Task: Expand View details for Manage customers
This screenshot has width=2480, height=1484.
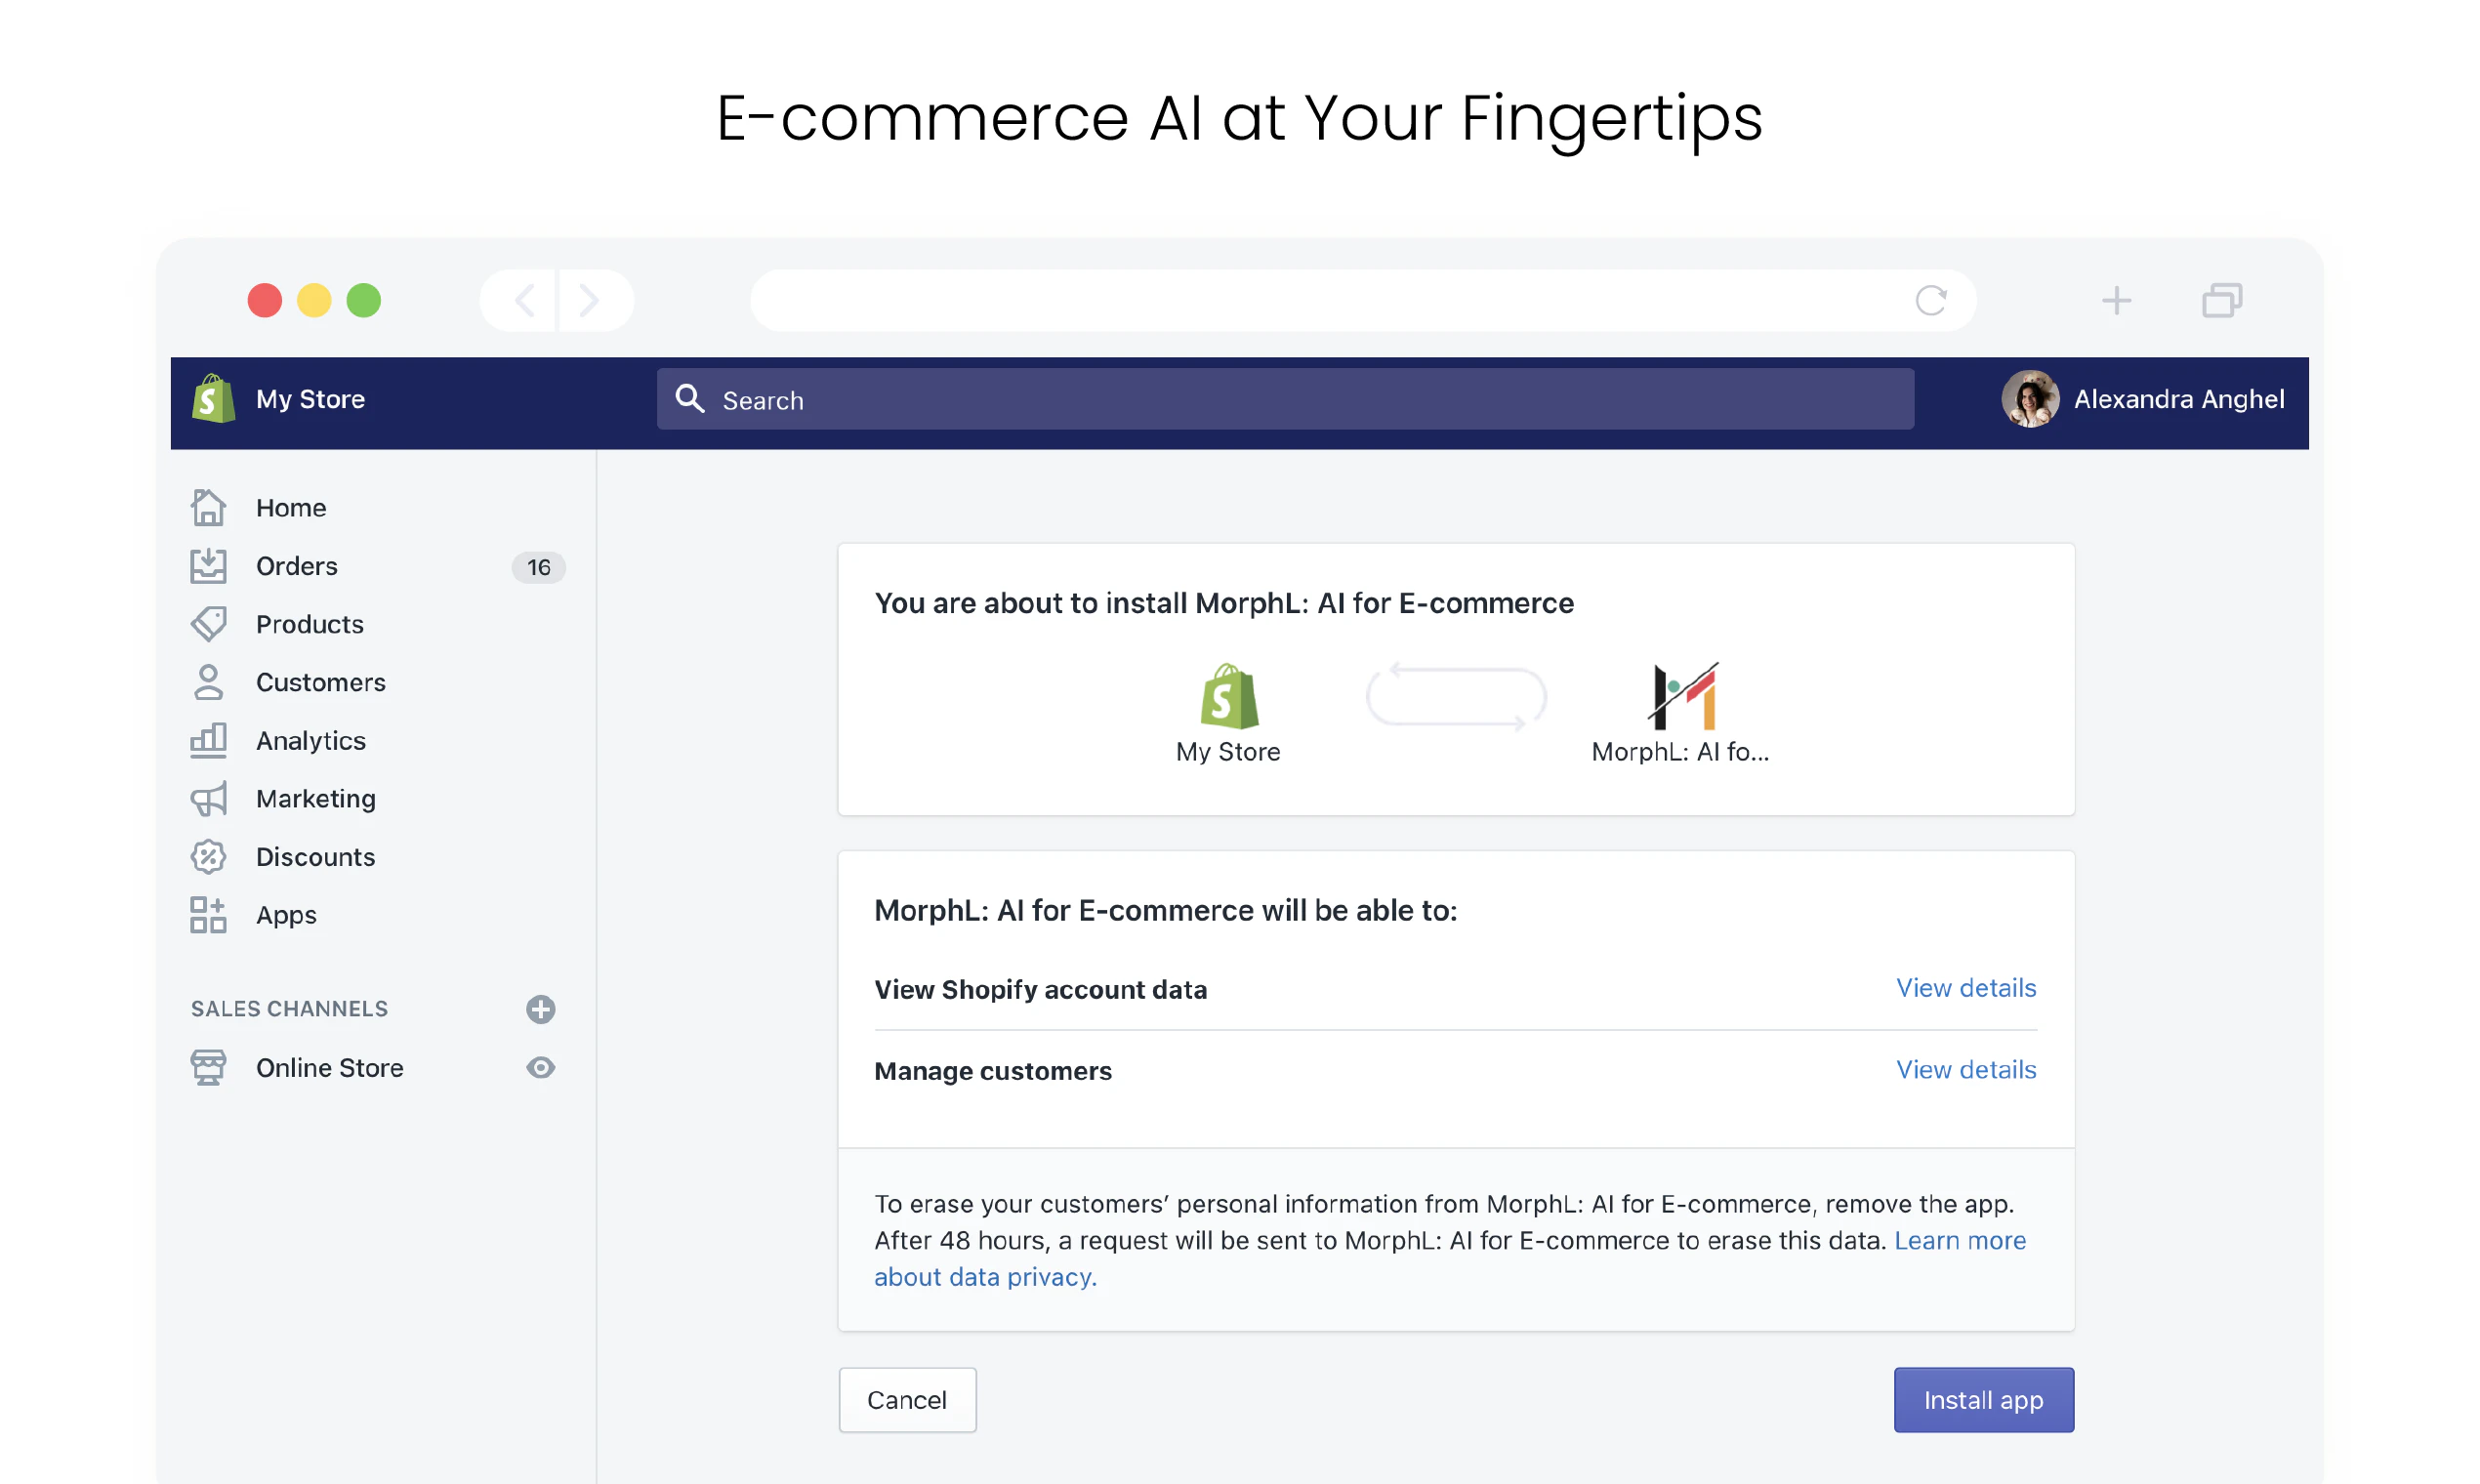Action: coord(1966,1070)
